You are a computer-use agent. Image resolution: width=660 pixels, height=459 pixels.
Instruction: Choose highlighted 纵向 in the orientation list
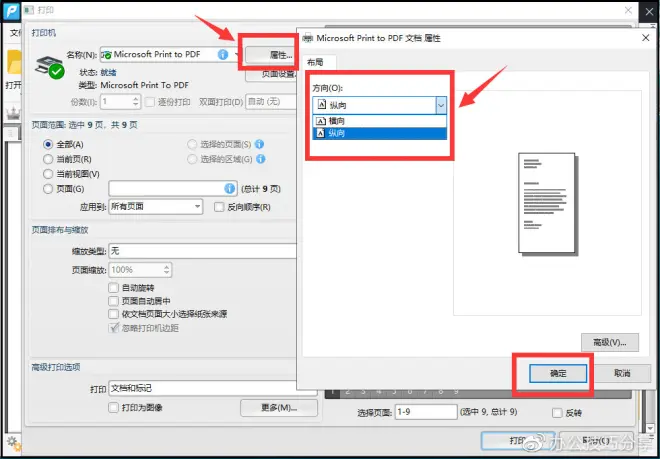[x=379, y=133]
